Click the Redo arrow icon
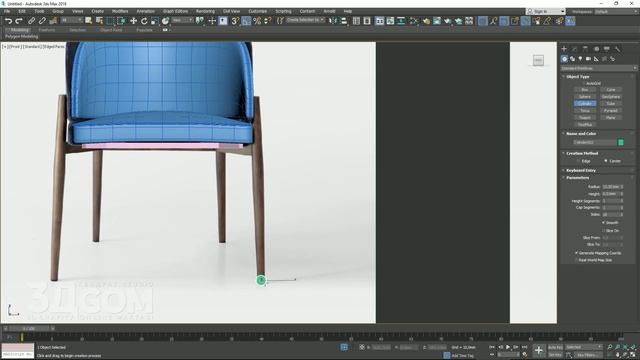Screen dimensions: 640x360 (19, 20)
